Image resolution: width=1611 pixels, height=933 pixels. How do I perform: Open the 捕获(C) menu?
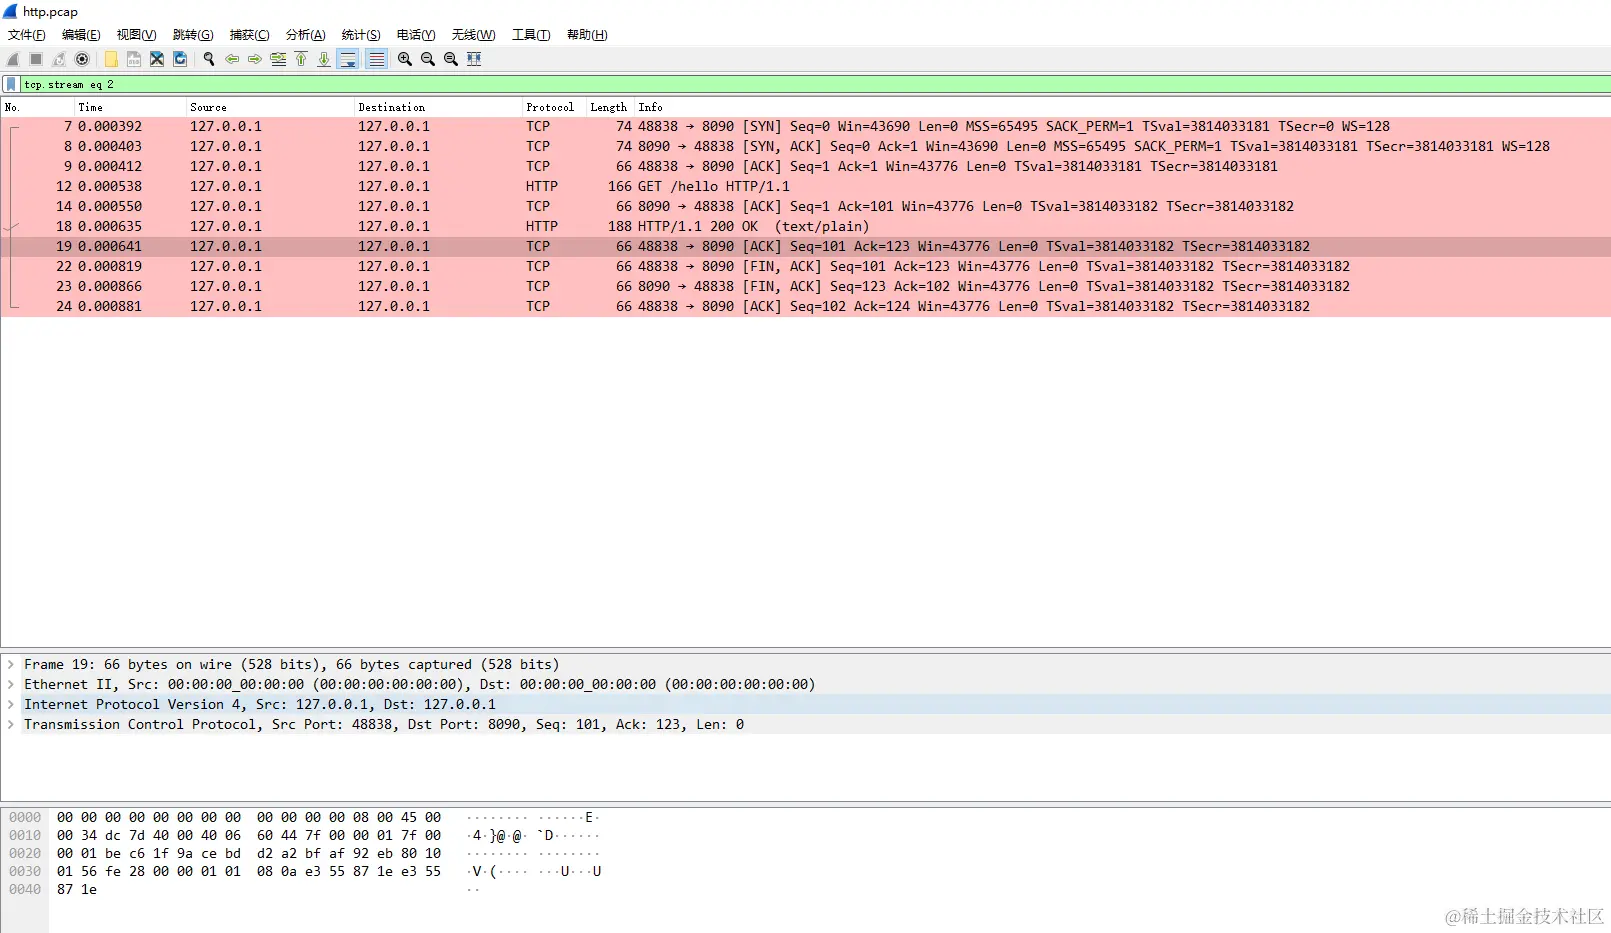click(250, 35)
